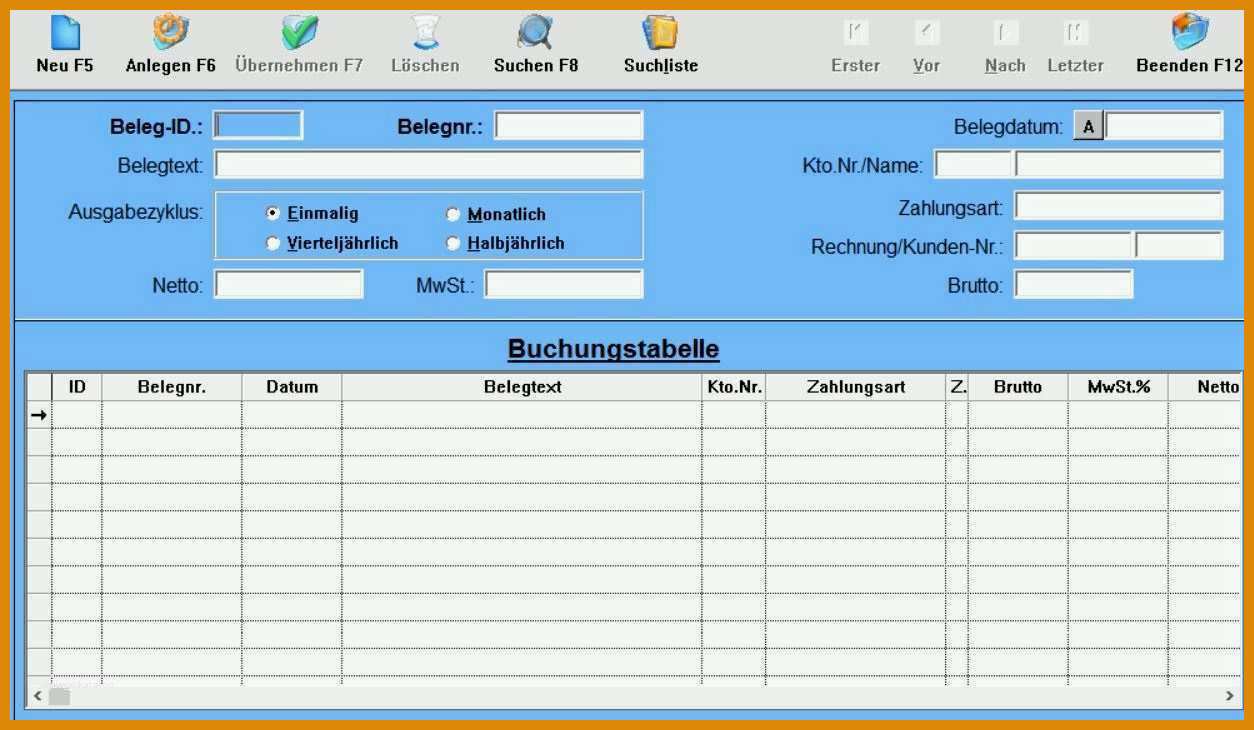This screenshot has height=730, width=1254.
Task: Go to previous record with Vor
Action: point(926,34)
